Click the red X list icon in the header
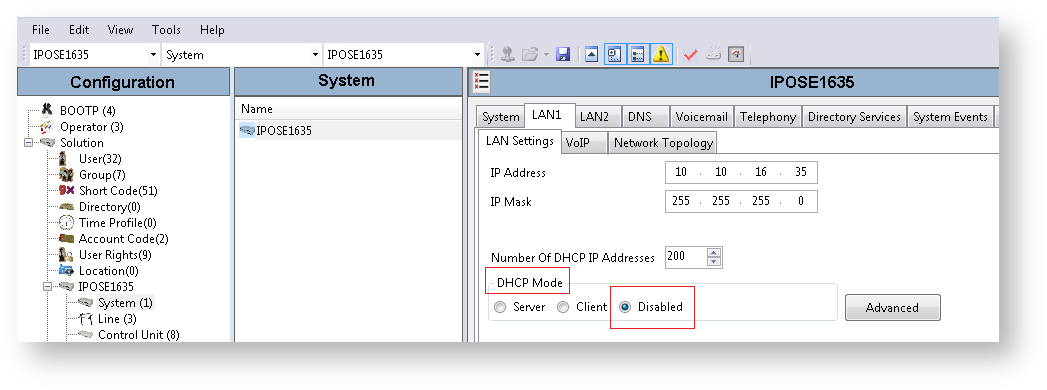 click(x=481, y=82)
